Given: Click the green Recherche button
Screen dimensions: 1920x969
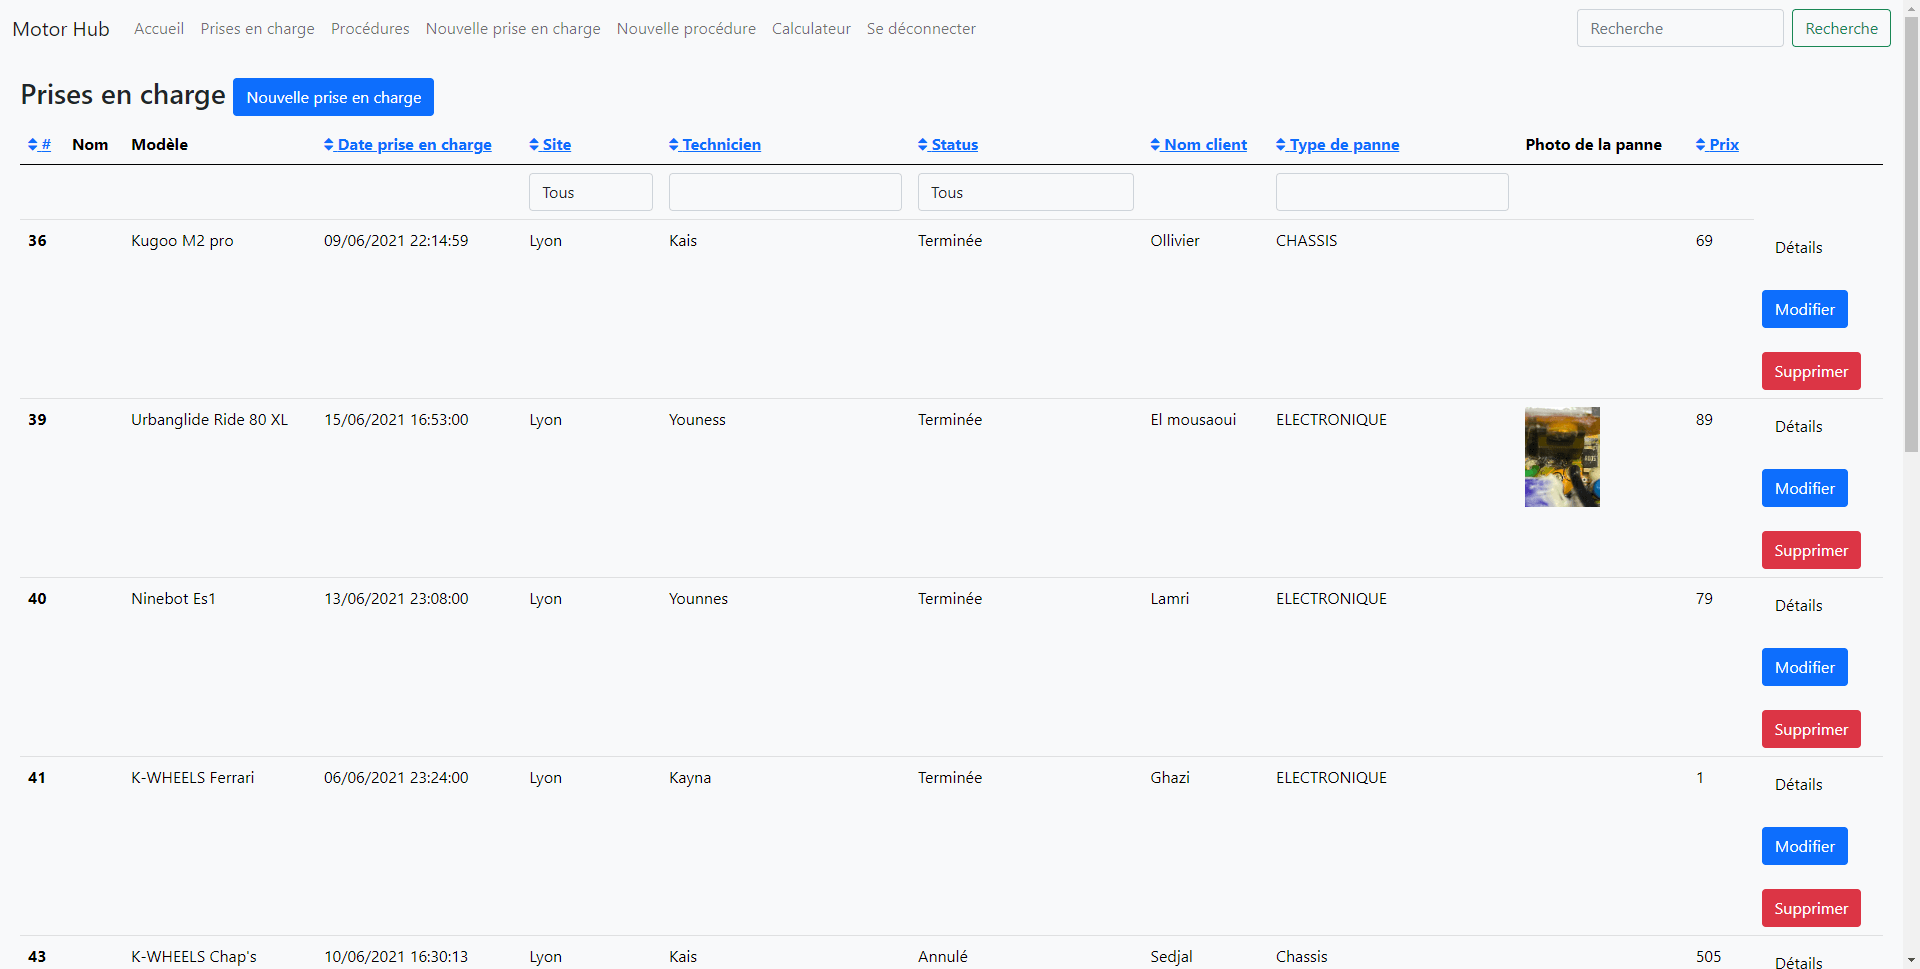Looking at the screenshot, I should pyautogui.click(x=1841, y=28).
